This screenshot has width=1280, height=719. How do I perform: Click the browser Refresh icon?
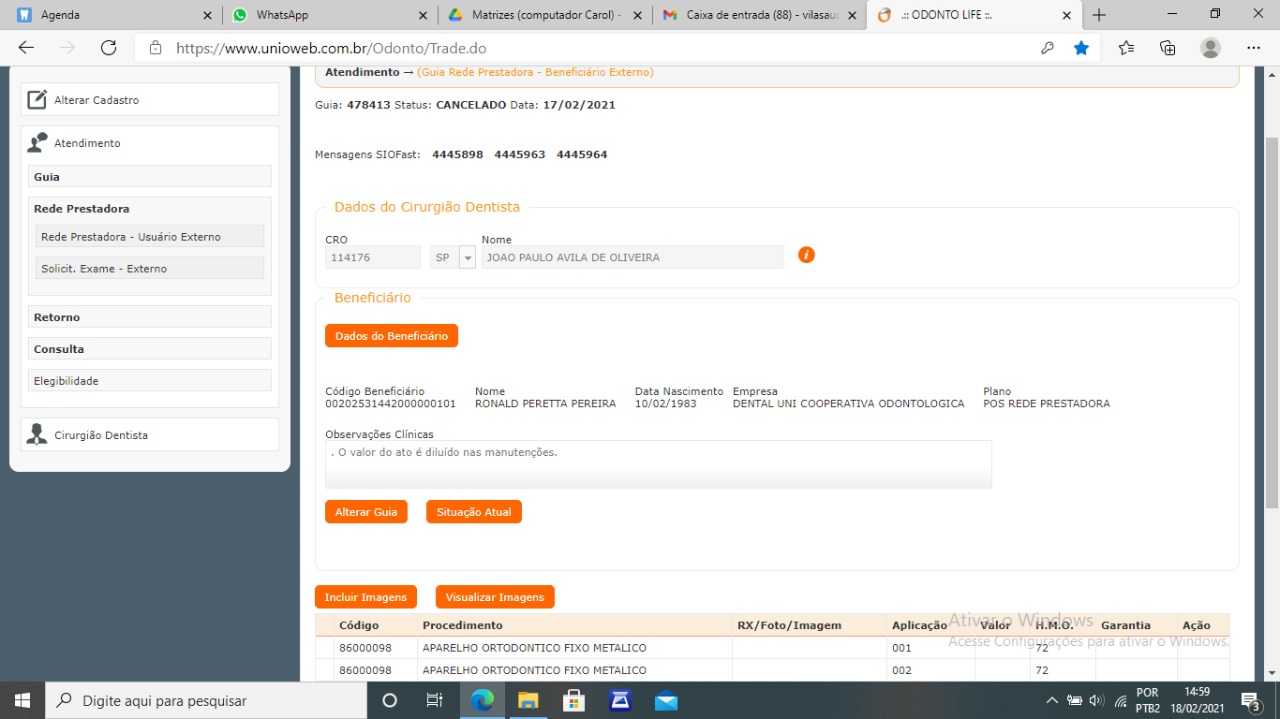click(x=108, y=48)
